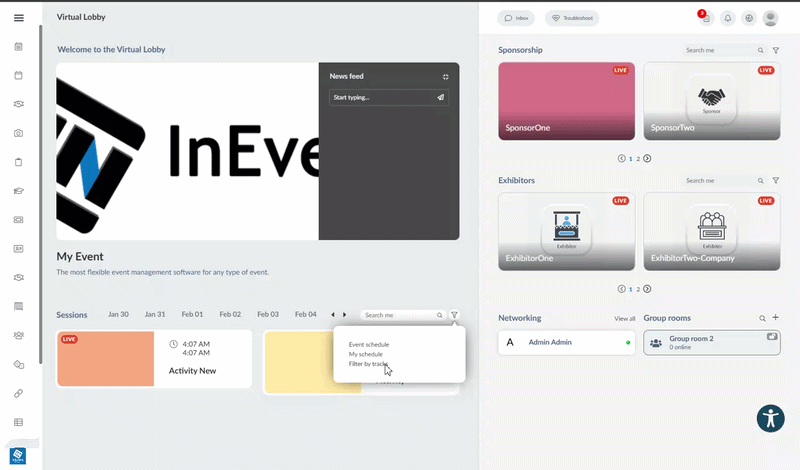Send the news feed message with the paper plane

click(440, 97)
